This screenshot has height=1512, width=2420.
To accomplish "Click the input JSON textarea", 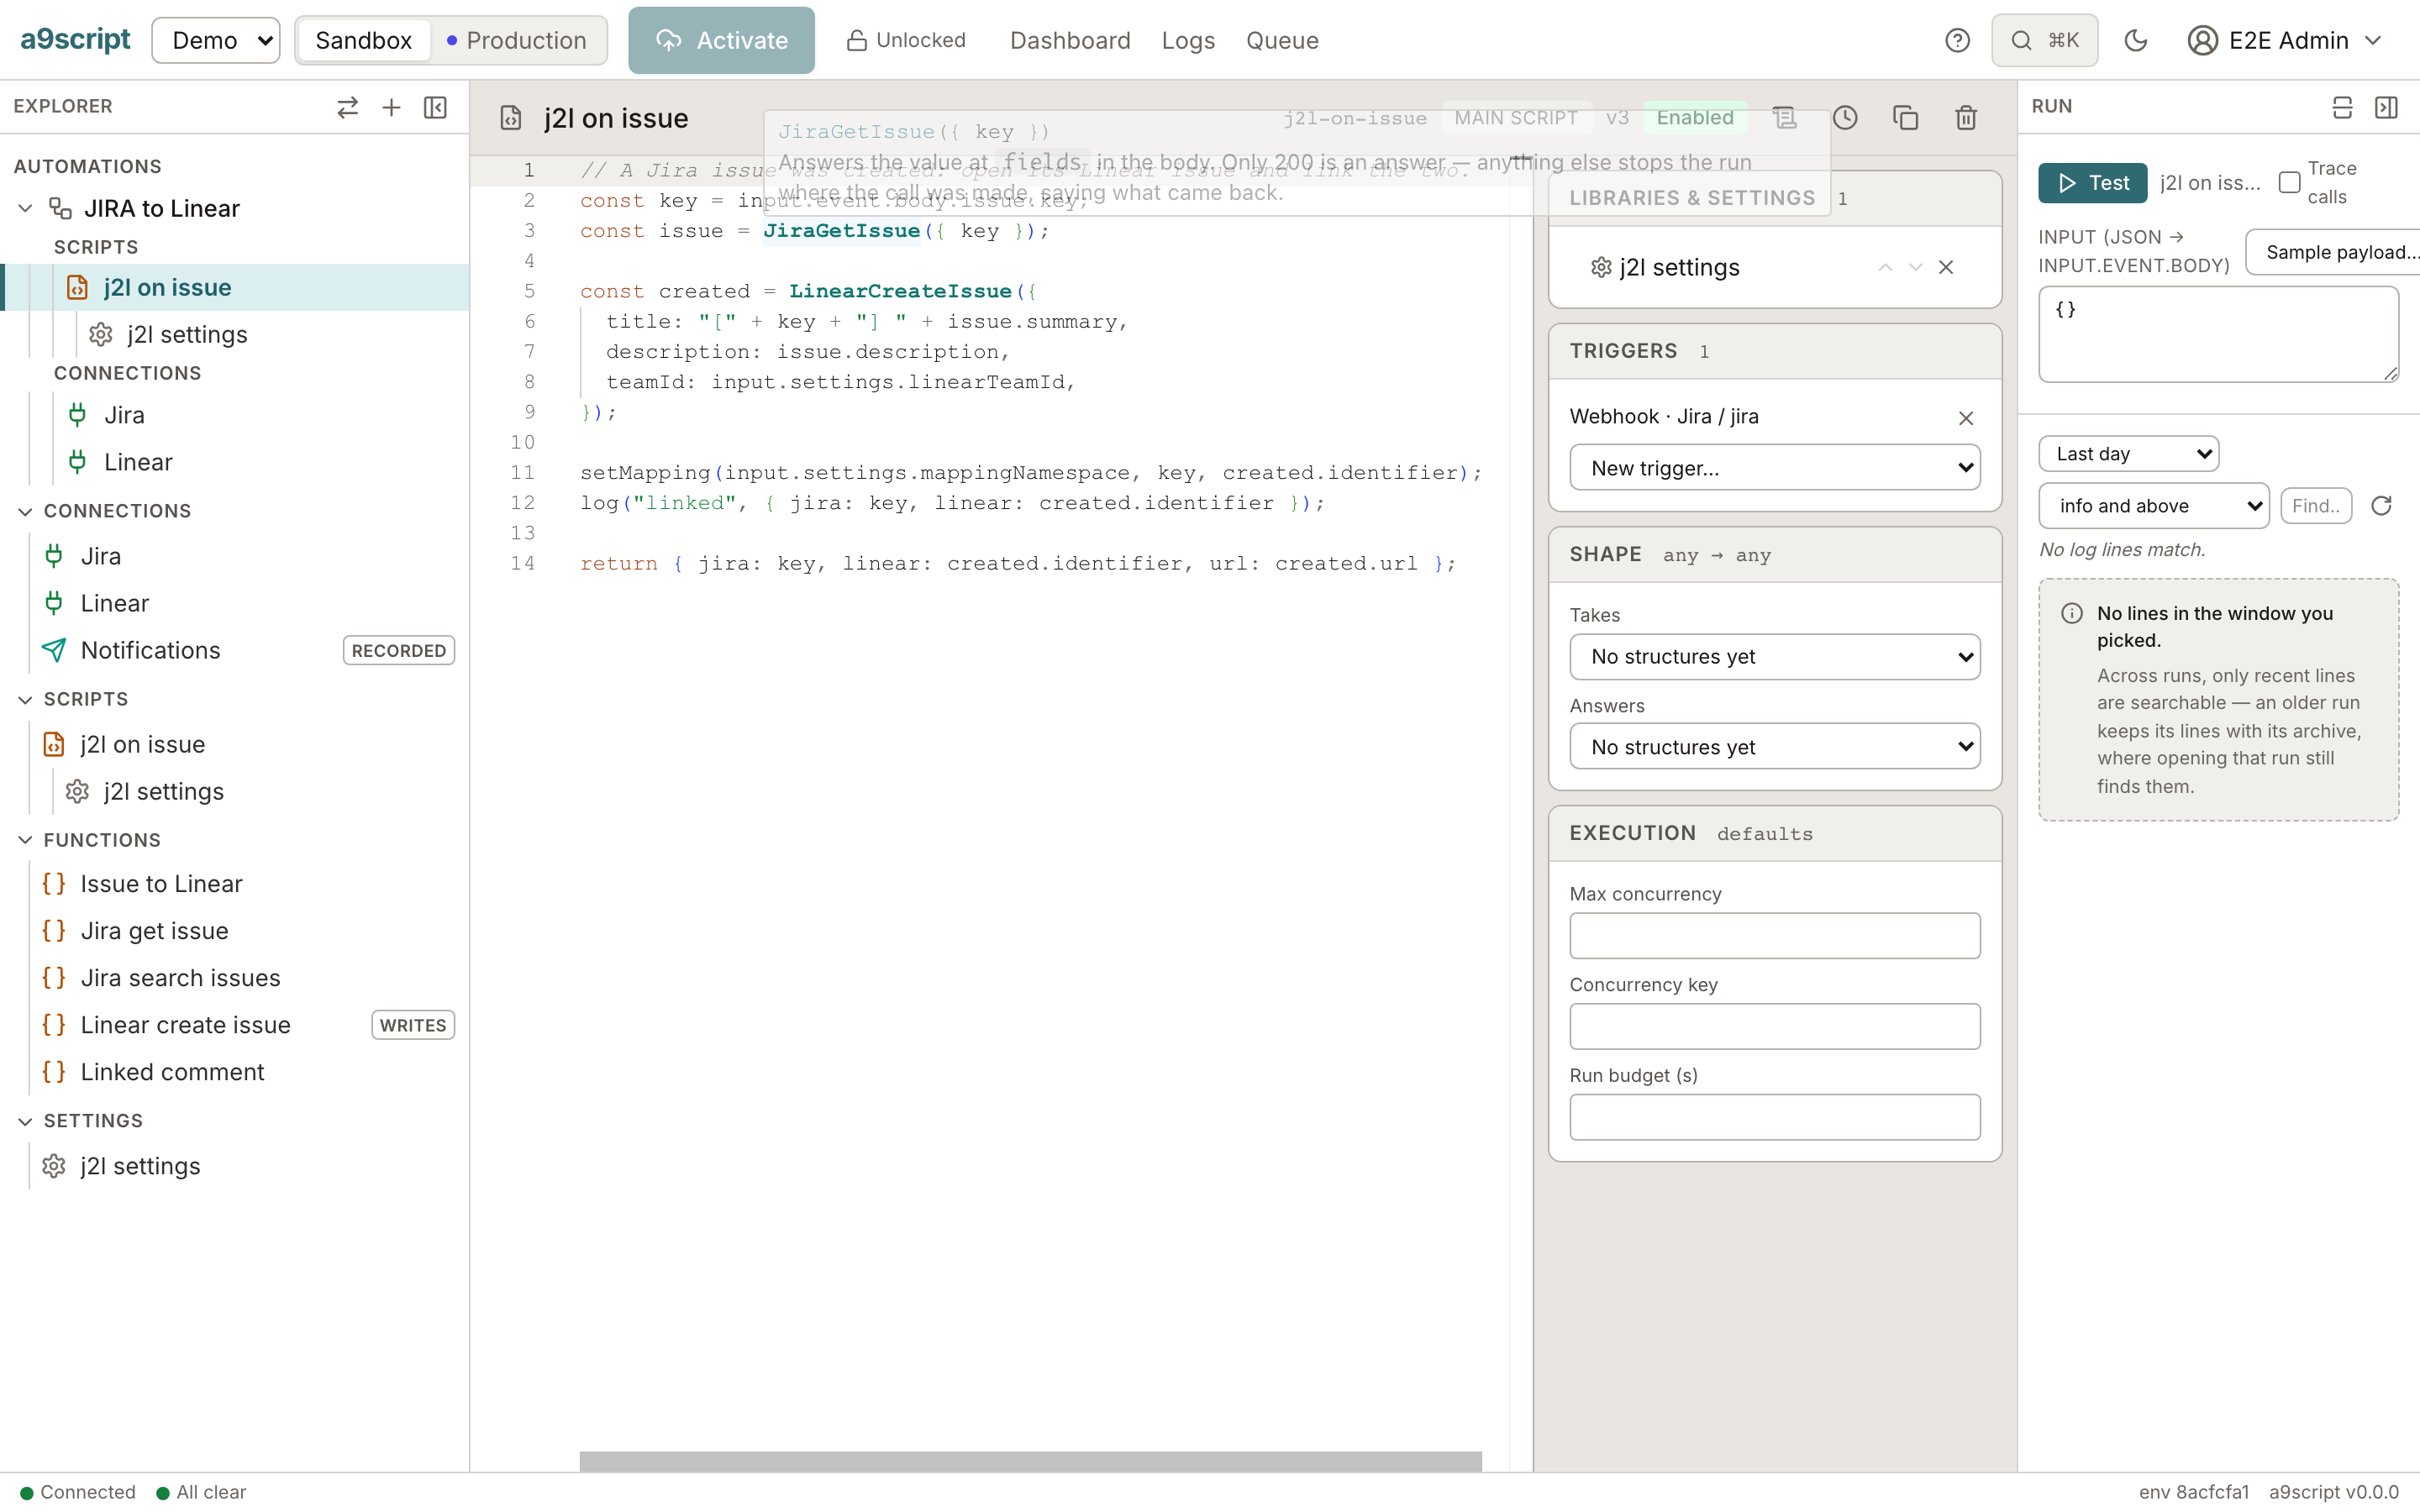I will [x=2218, y=334].
